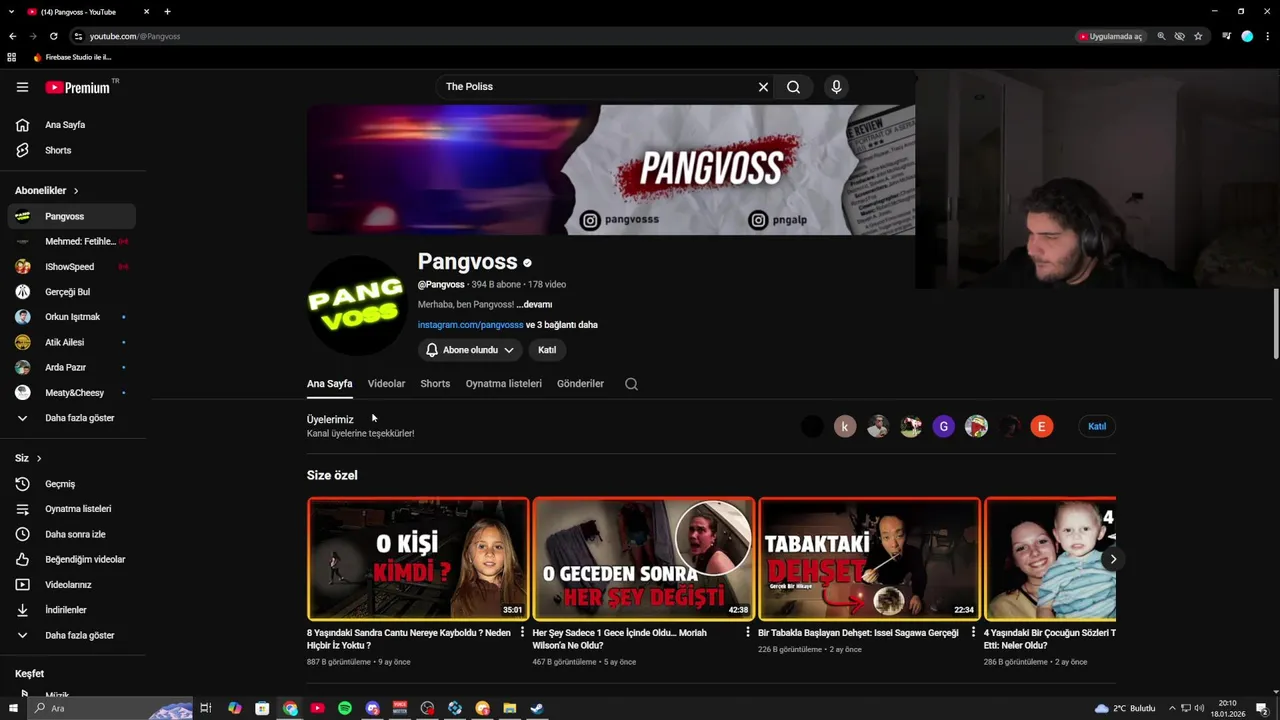
Task: Click the Katıl button beside subscribe
Action: click(x=547, y=350)
